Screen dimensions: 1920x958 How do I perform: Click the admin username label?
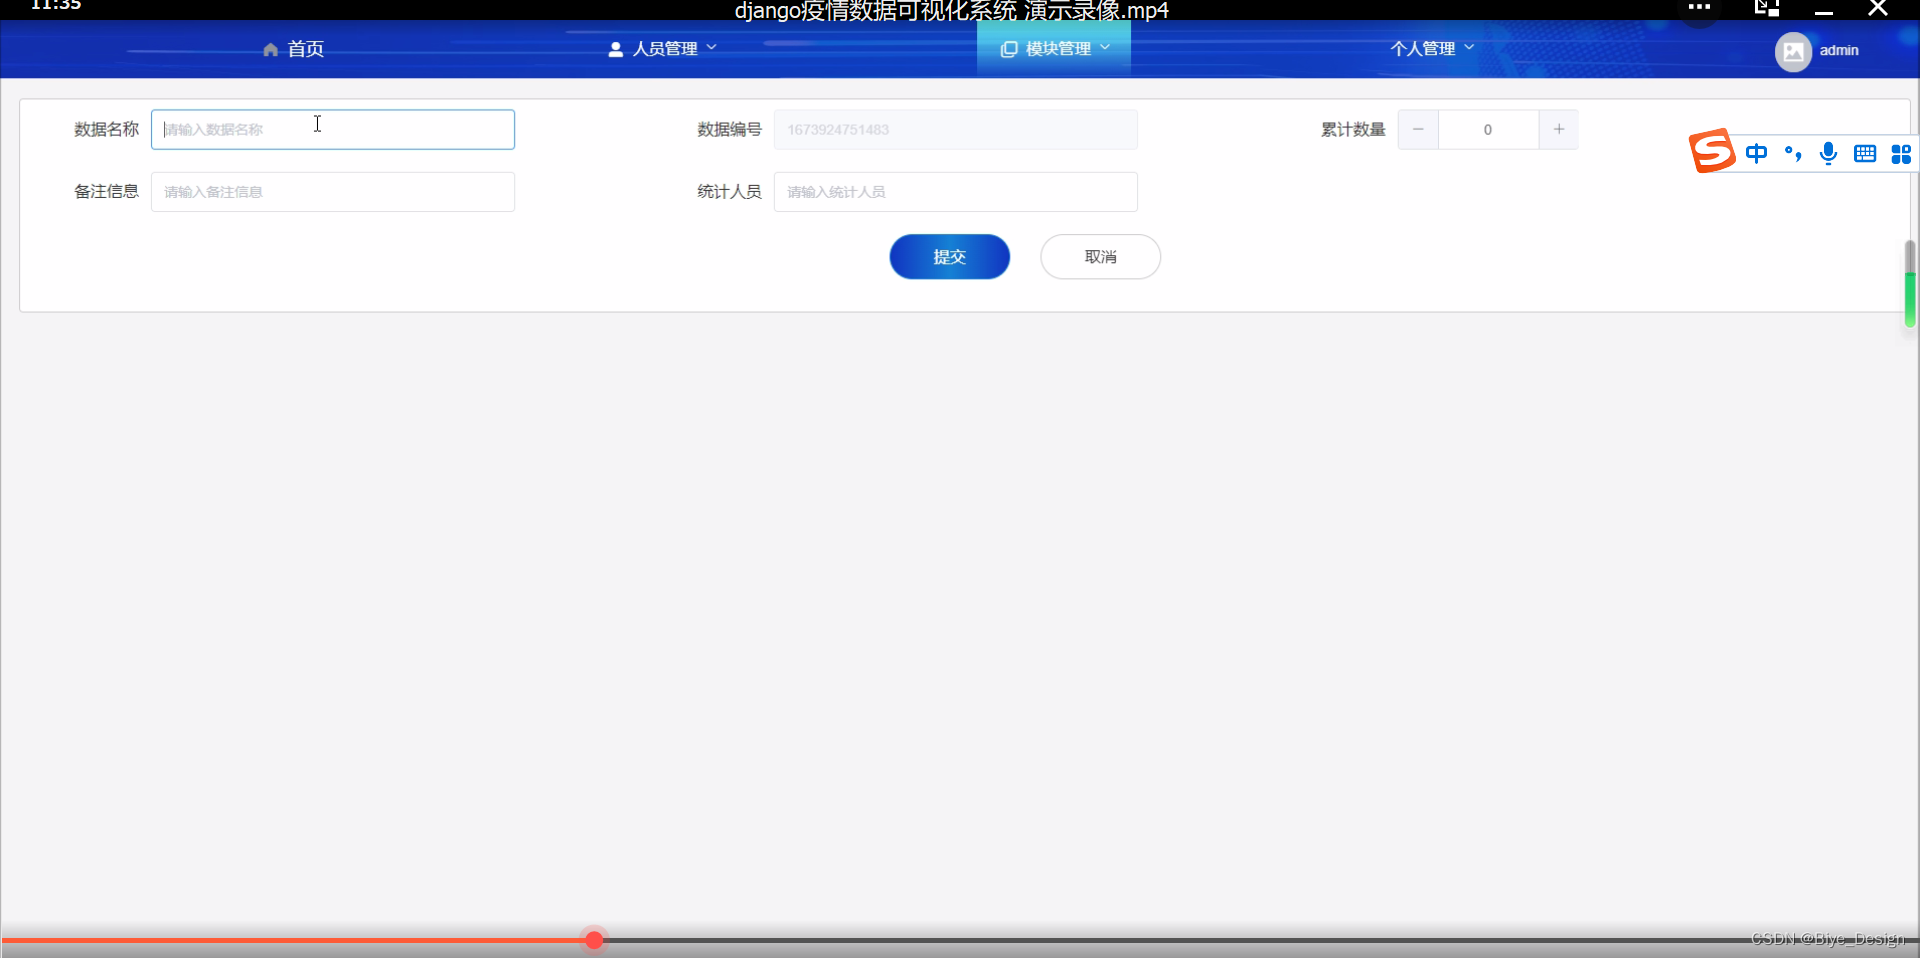1839,50
